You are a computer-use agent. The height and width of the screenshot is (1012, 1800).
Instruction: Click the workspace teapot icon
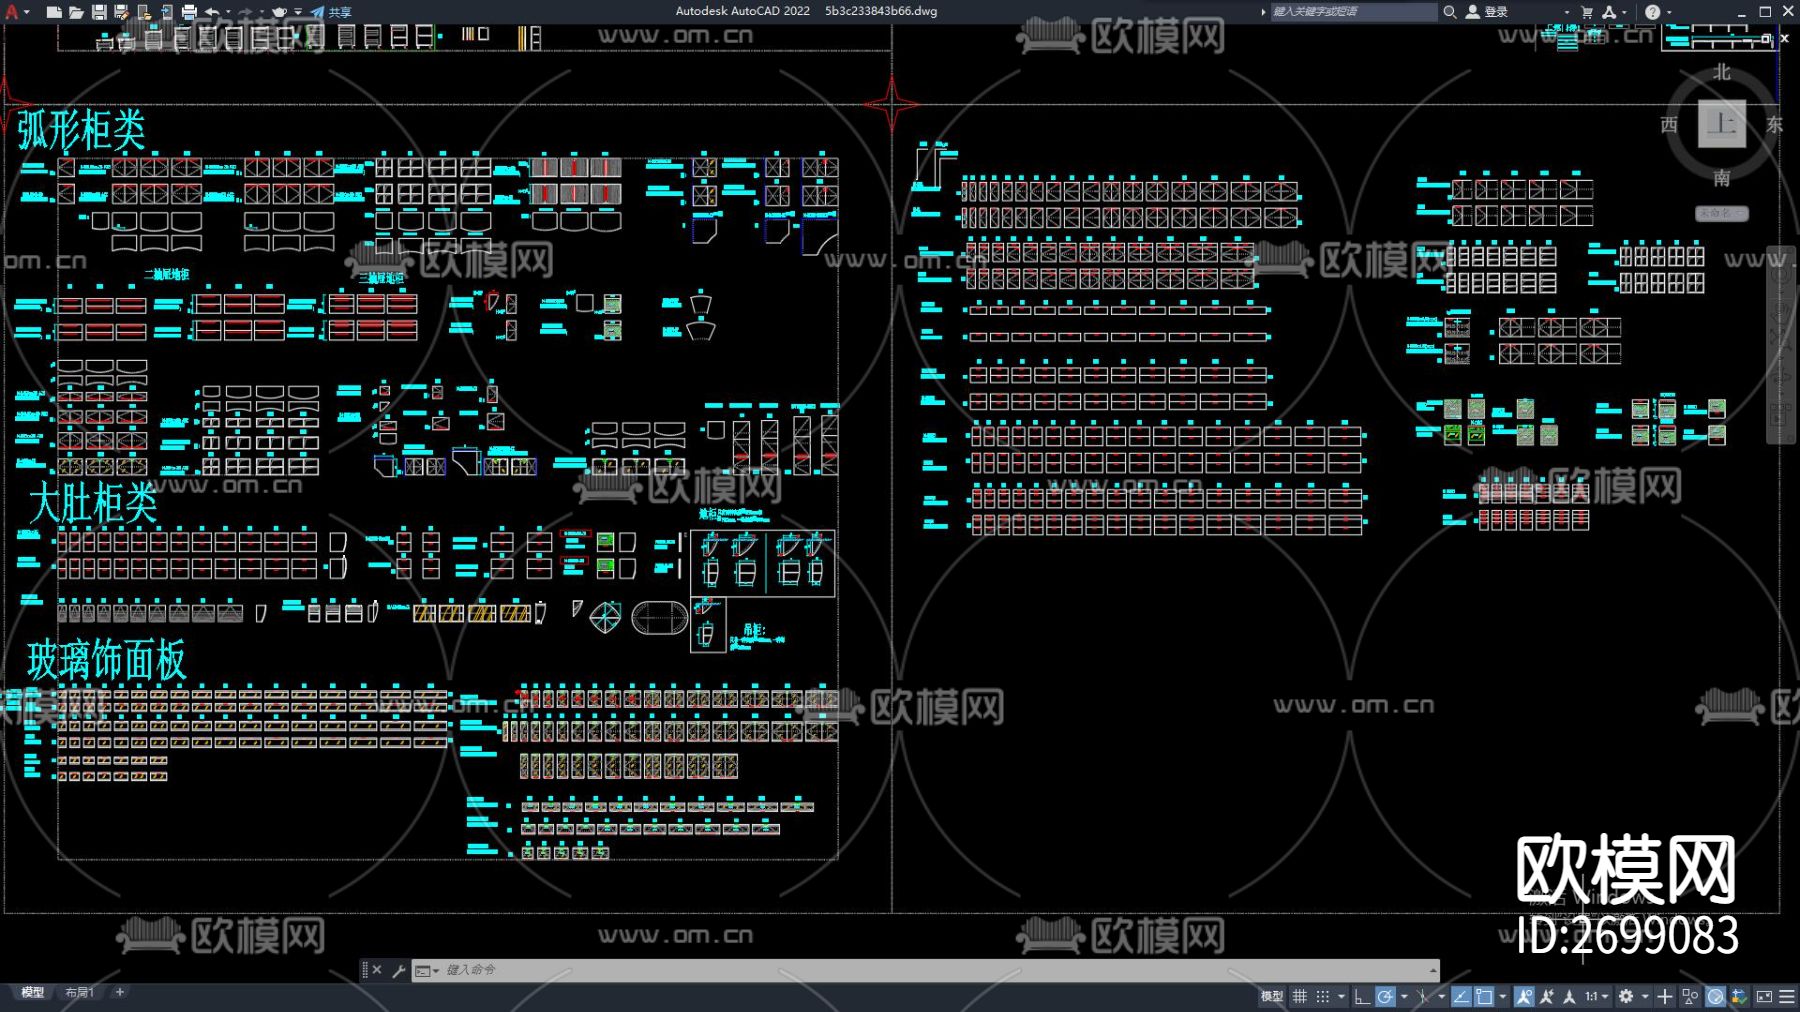pos(280,12)
